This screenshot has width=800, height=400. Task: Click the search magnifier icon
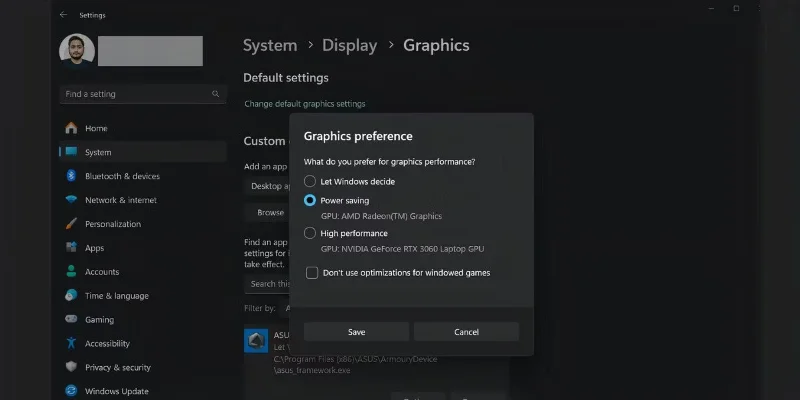[215, 94]
